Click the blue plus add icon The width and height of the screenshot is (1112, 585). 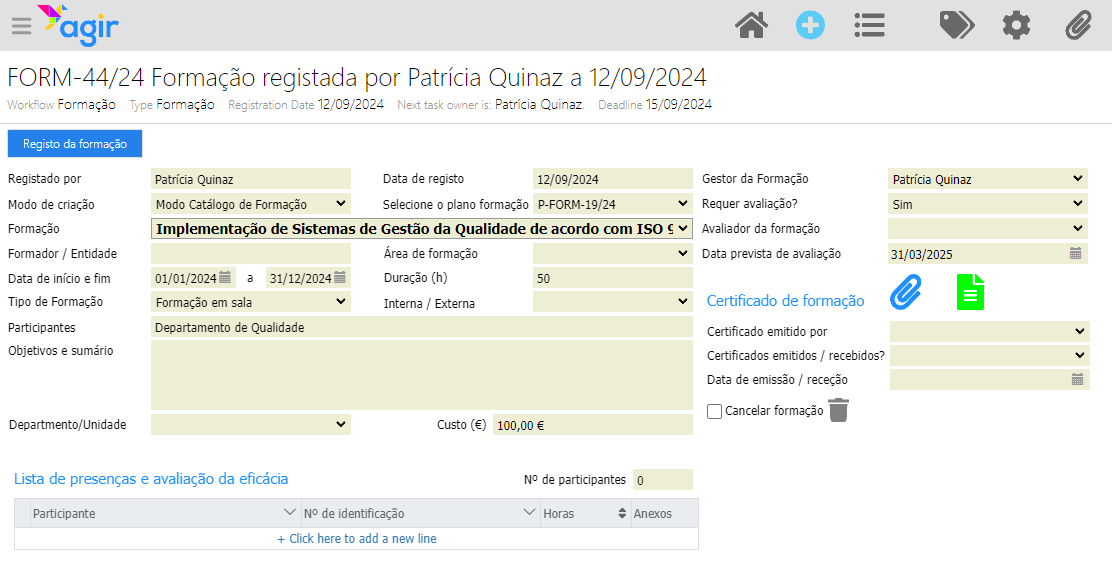(810, 26)
